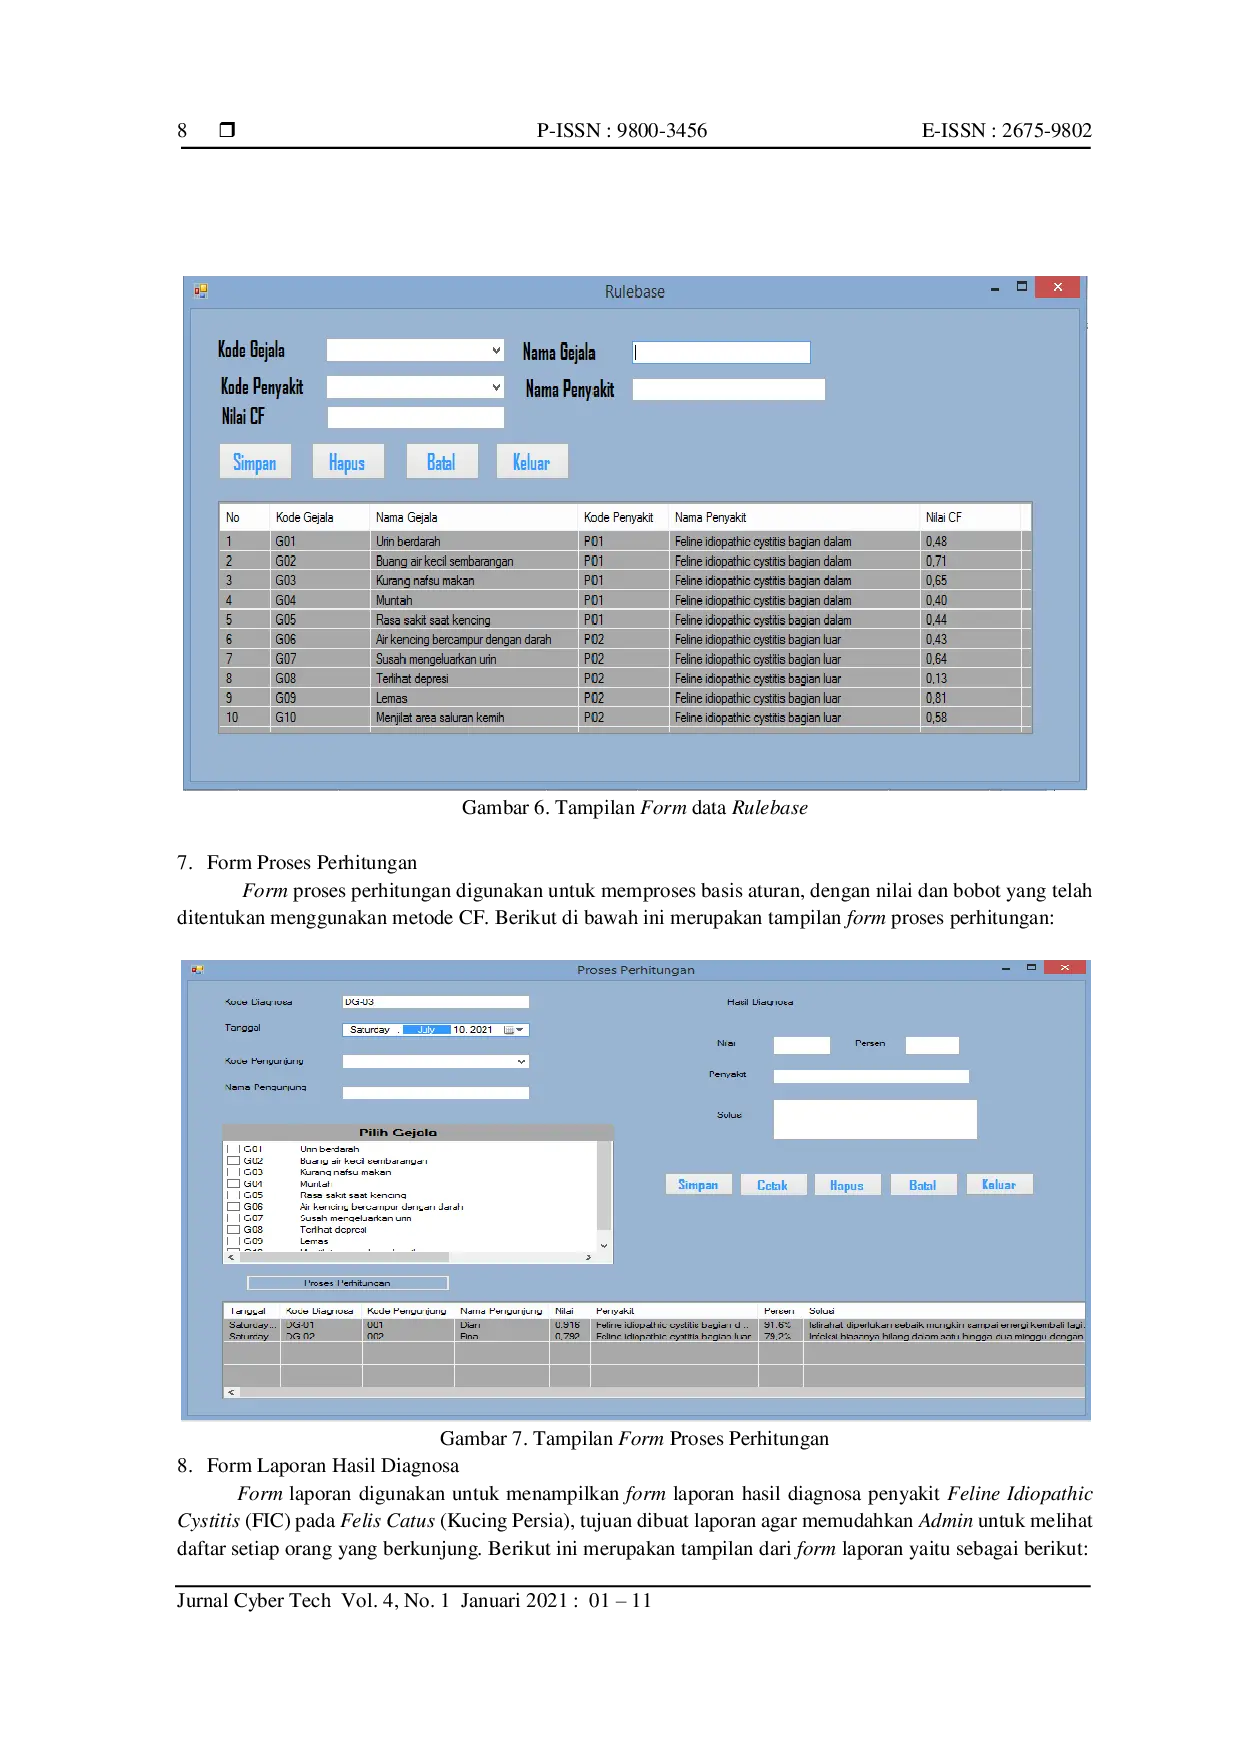Expand the Kode Pengunjung combo box

click(x=521, y=1062)
